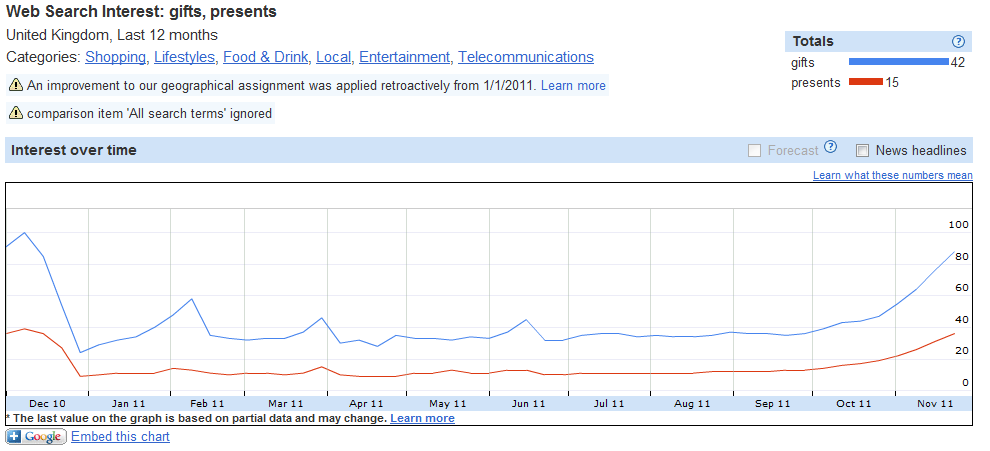
Task: Open the Shopping category link
Action: pos(116,57)
